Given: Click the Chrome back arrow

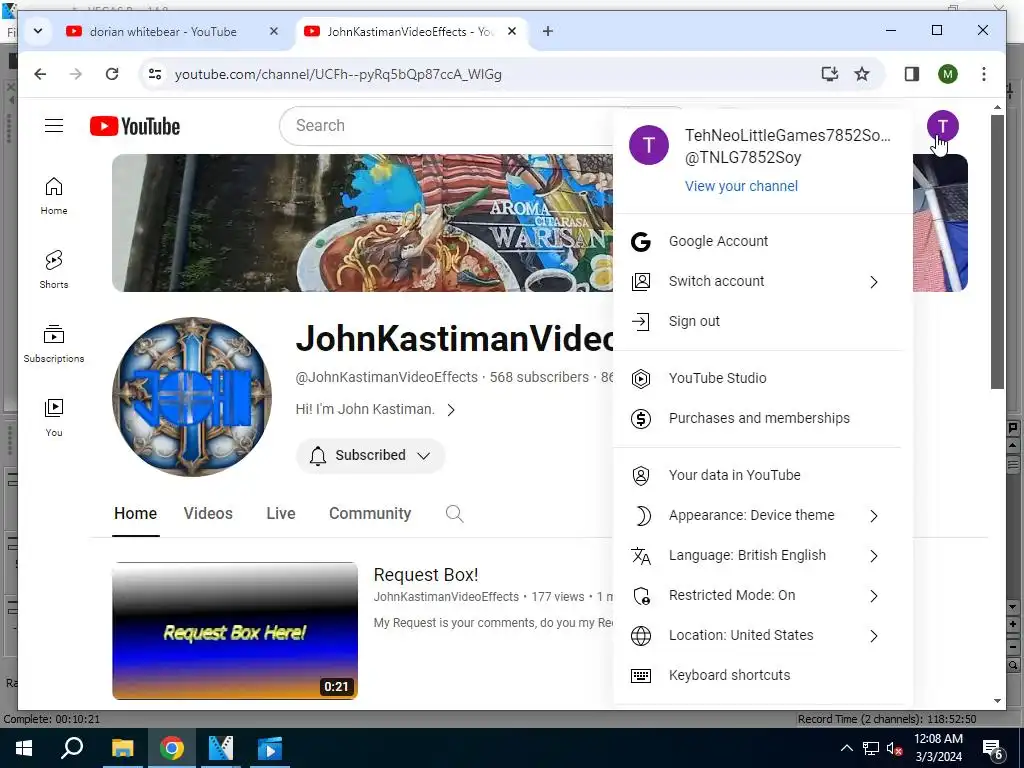Looking at the screenshot, I should (x=40, y=74).
